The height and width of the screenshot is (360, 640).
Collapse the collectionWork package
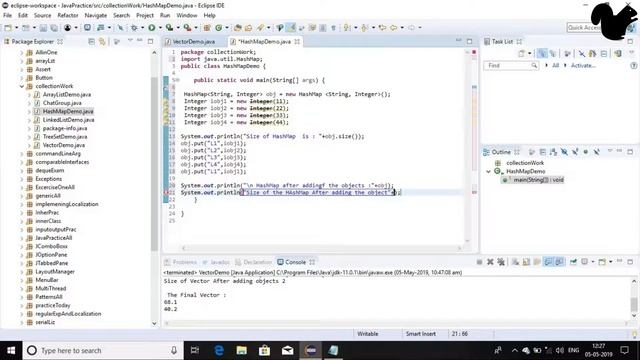tap(22, 86)
